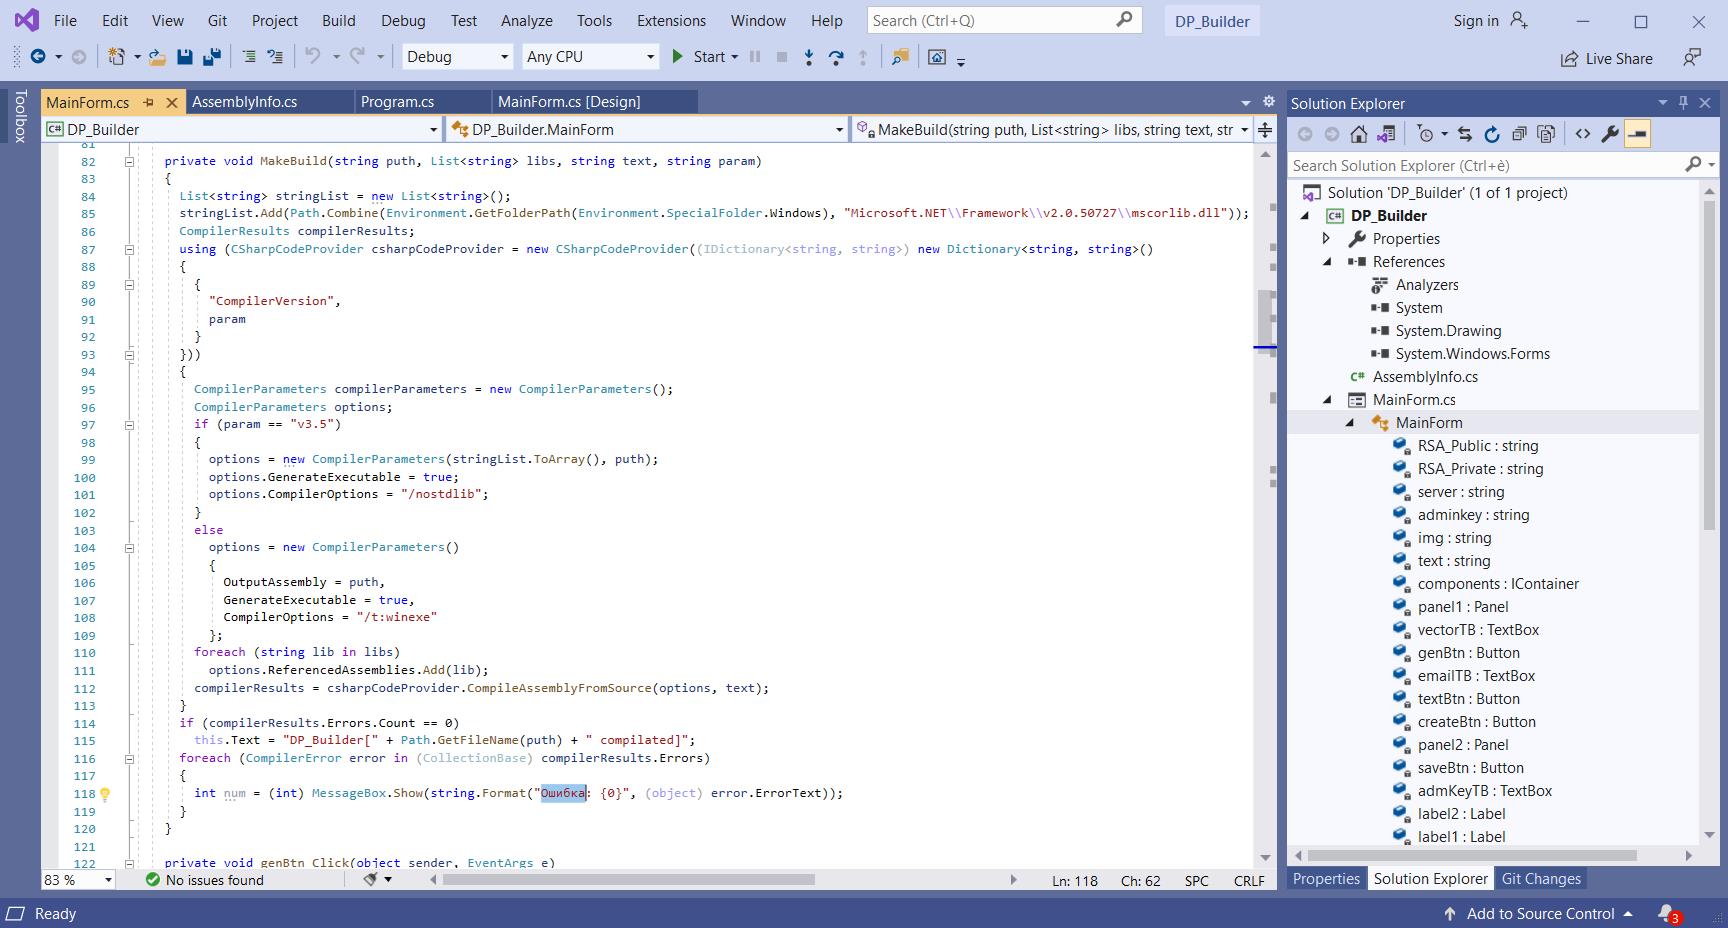Click the Find in Files toolbar icon

pos(900,58)
